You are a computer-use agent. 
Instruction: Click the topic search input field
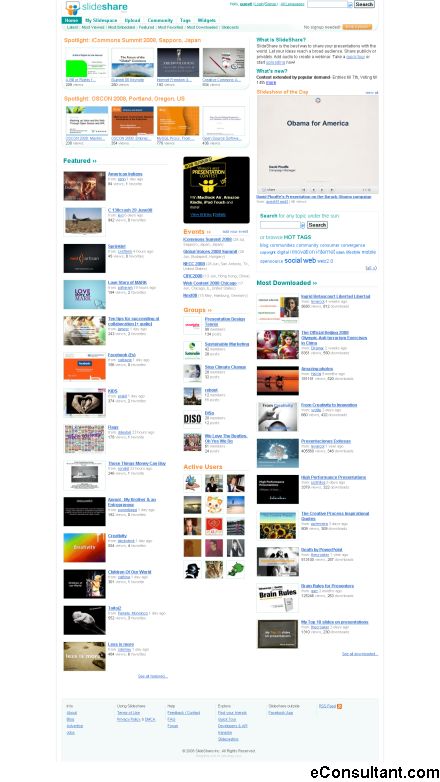point(280,225)
